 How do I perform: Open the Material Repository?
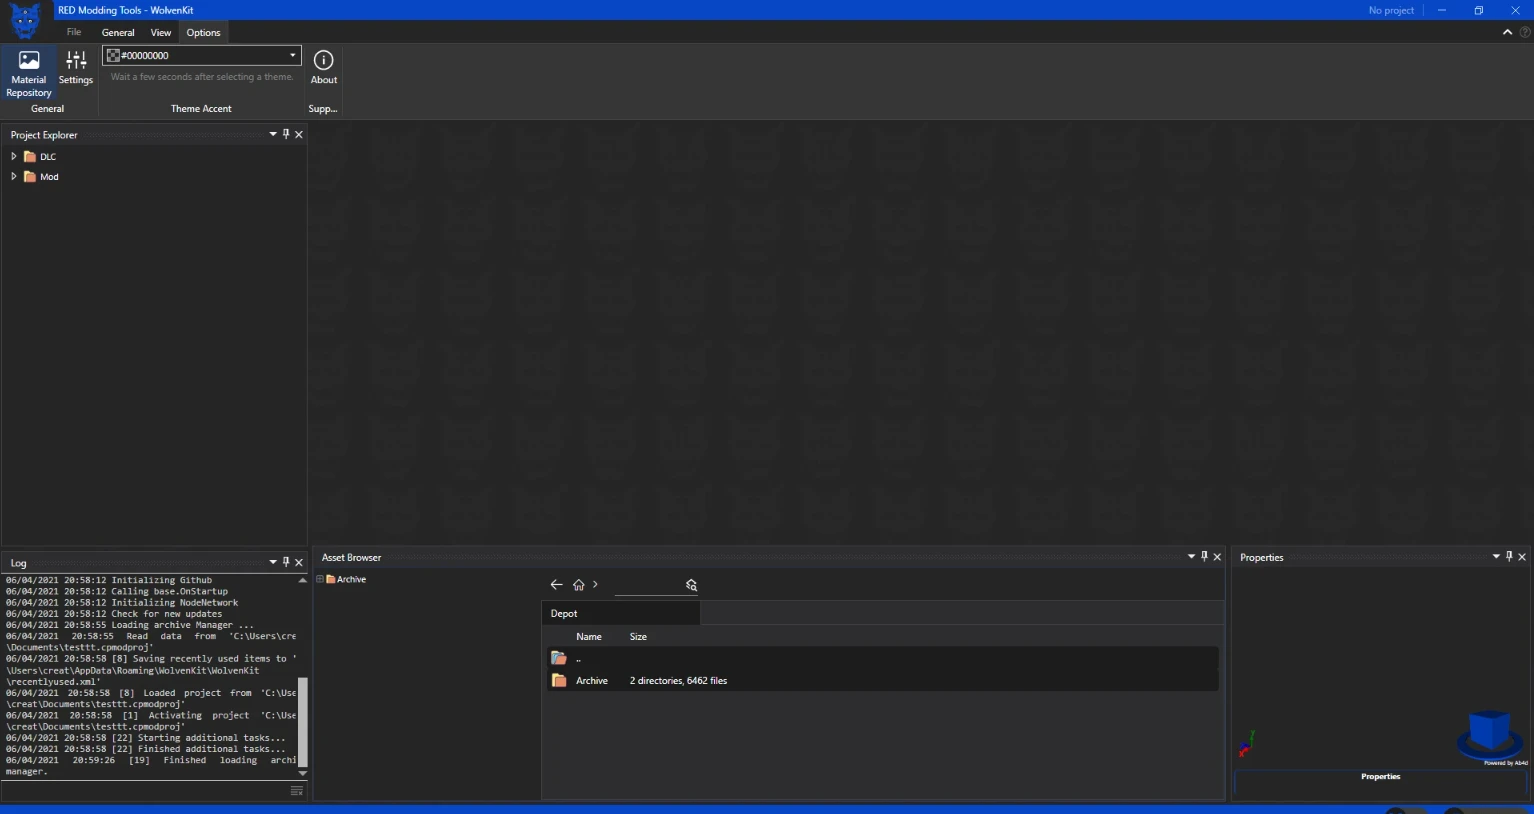click(x=29, y=73)
